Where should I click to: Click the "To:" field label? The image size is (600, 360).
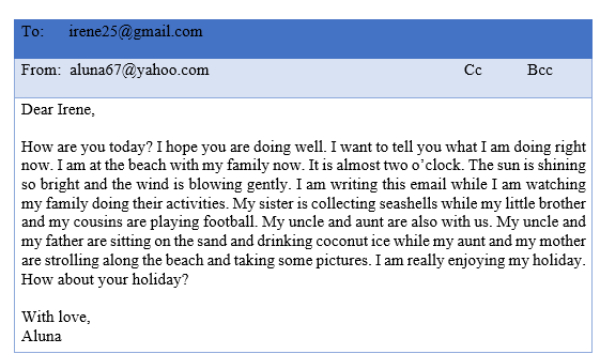(33, 31)
